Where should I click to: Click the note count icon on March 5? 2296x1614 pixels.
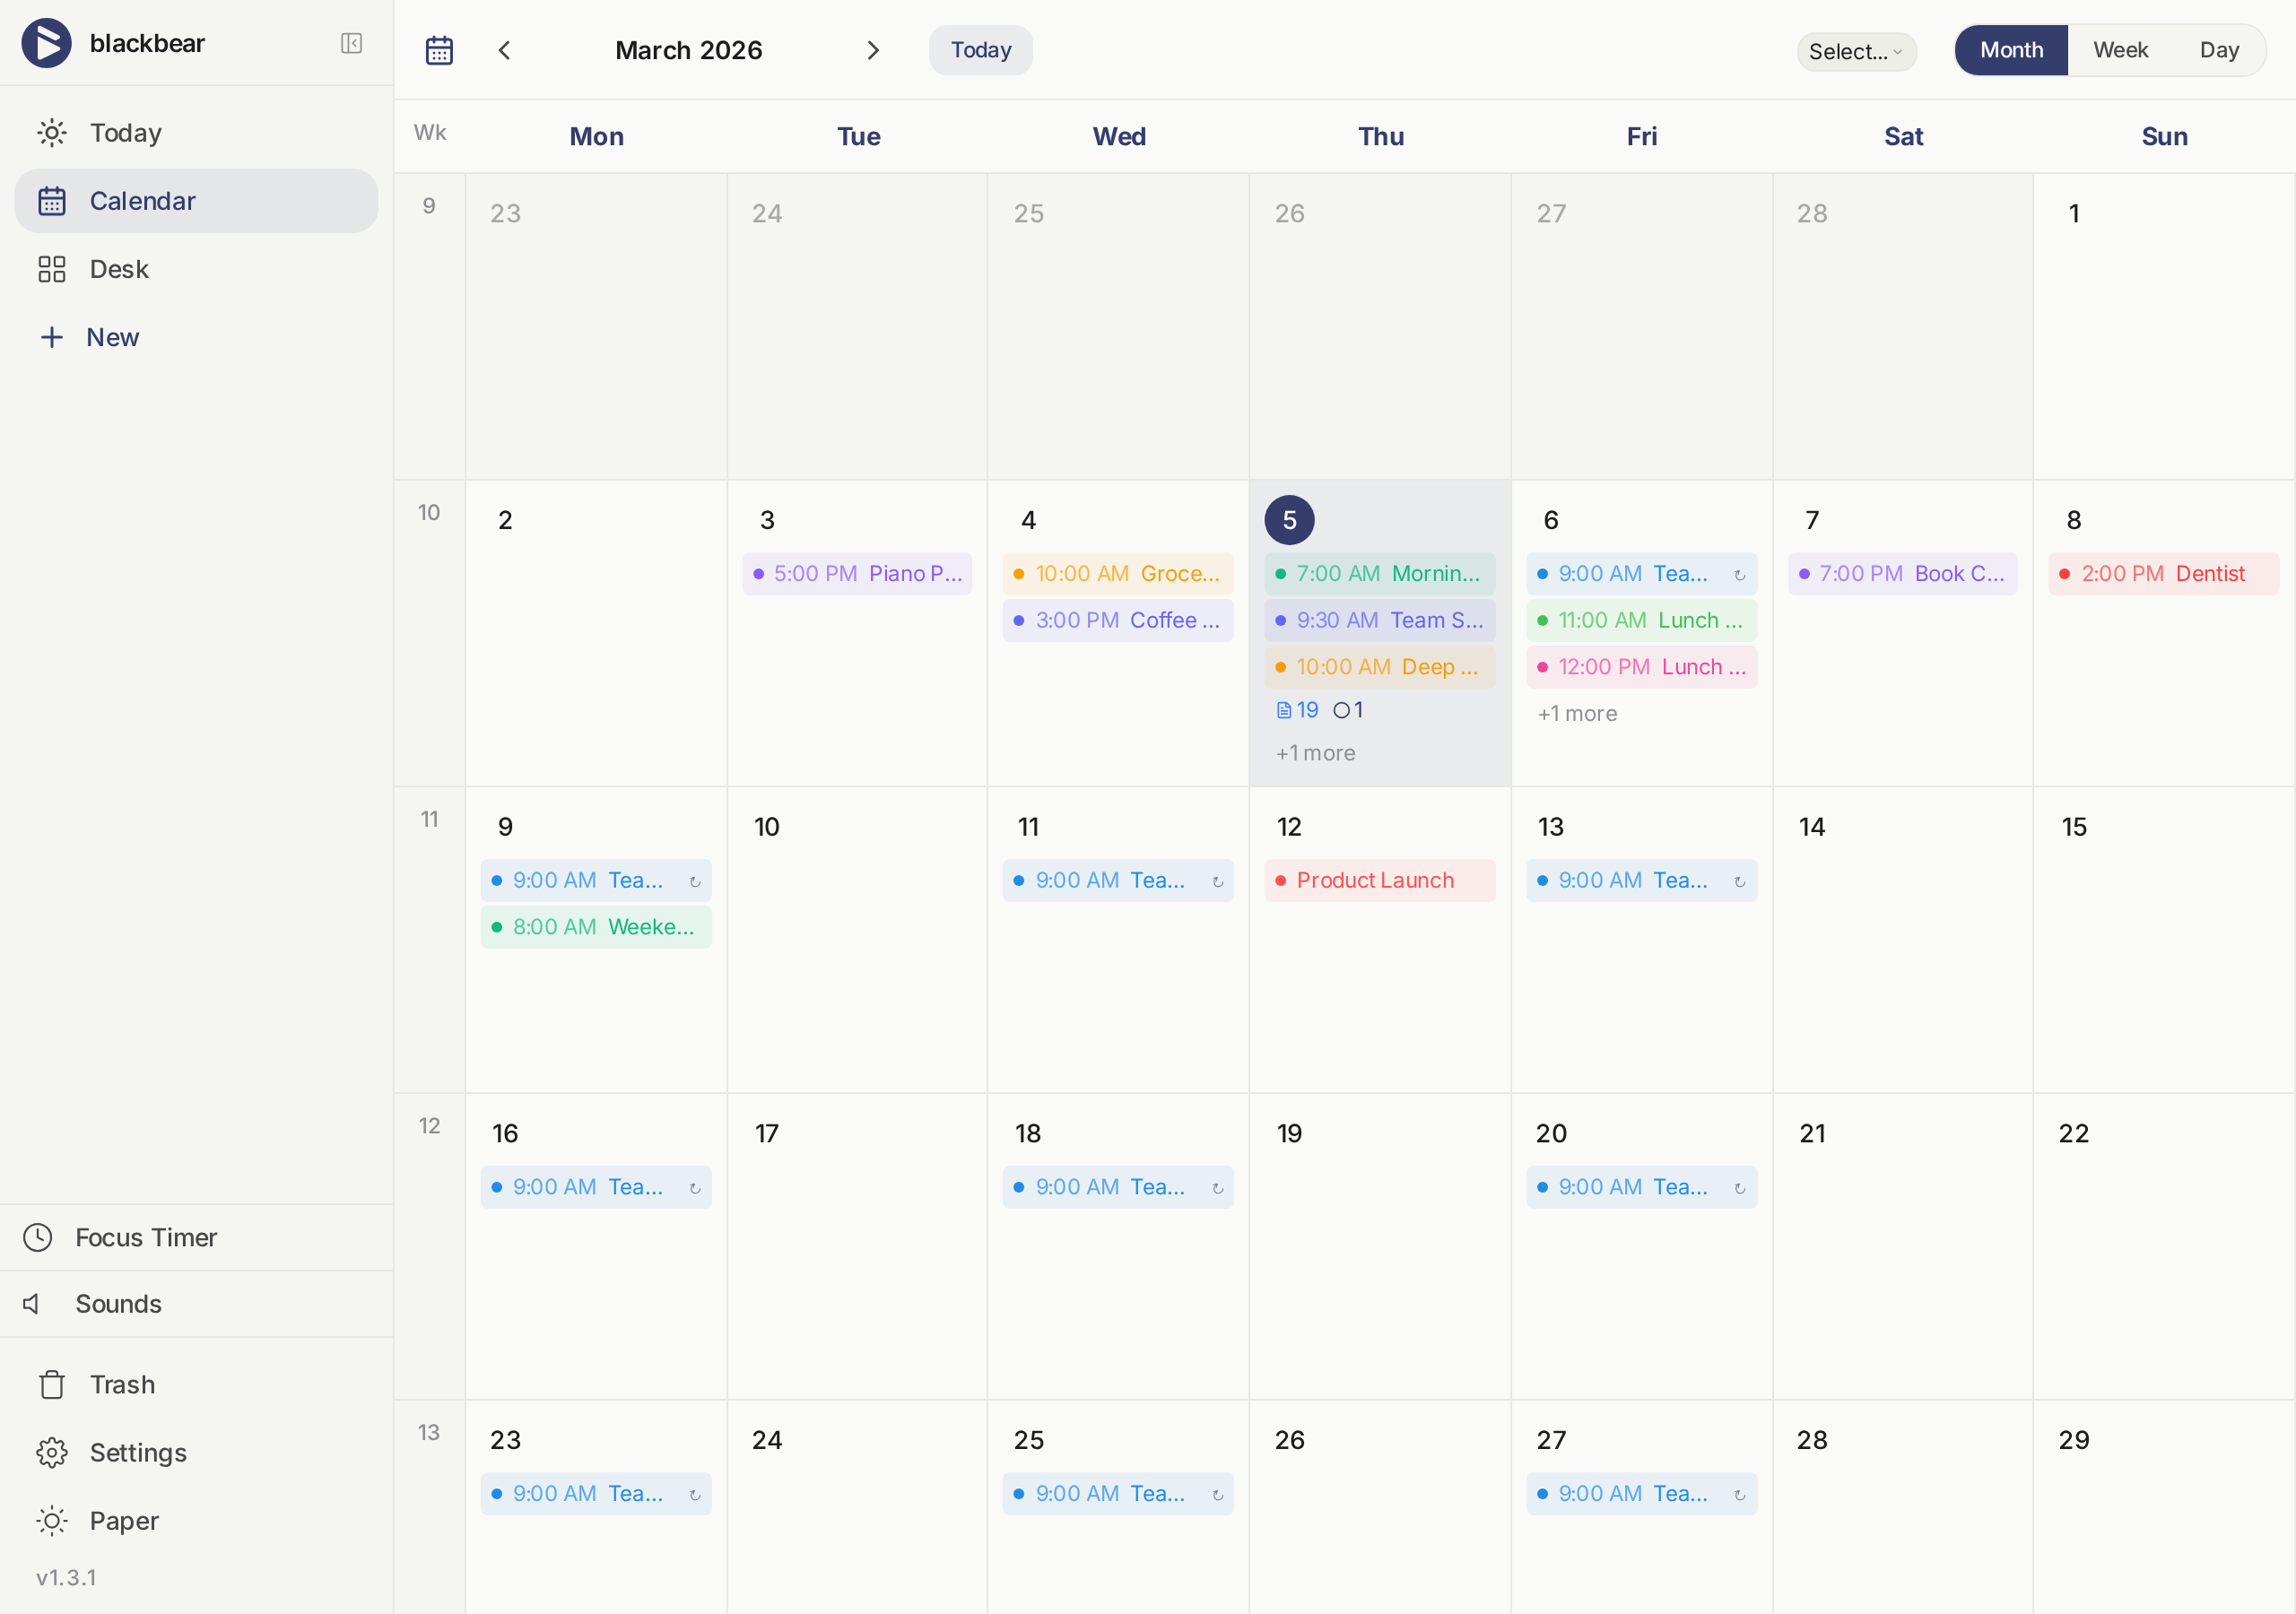tap(1296, 710)
